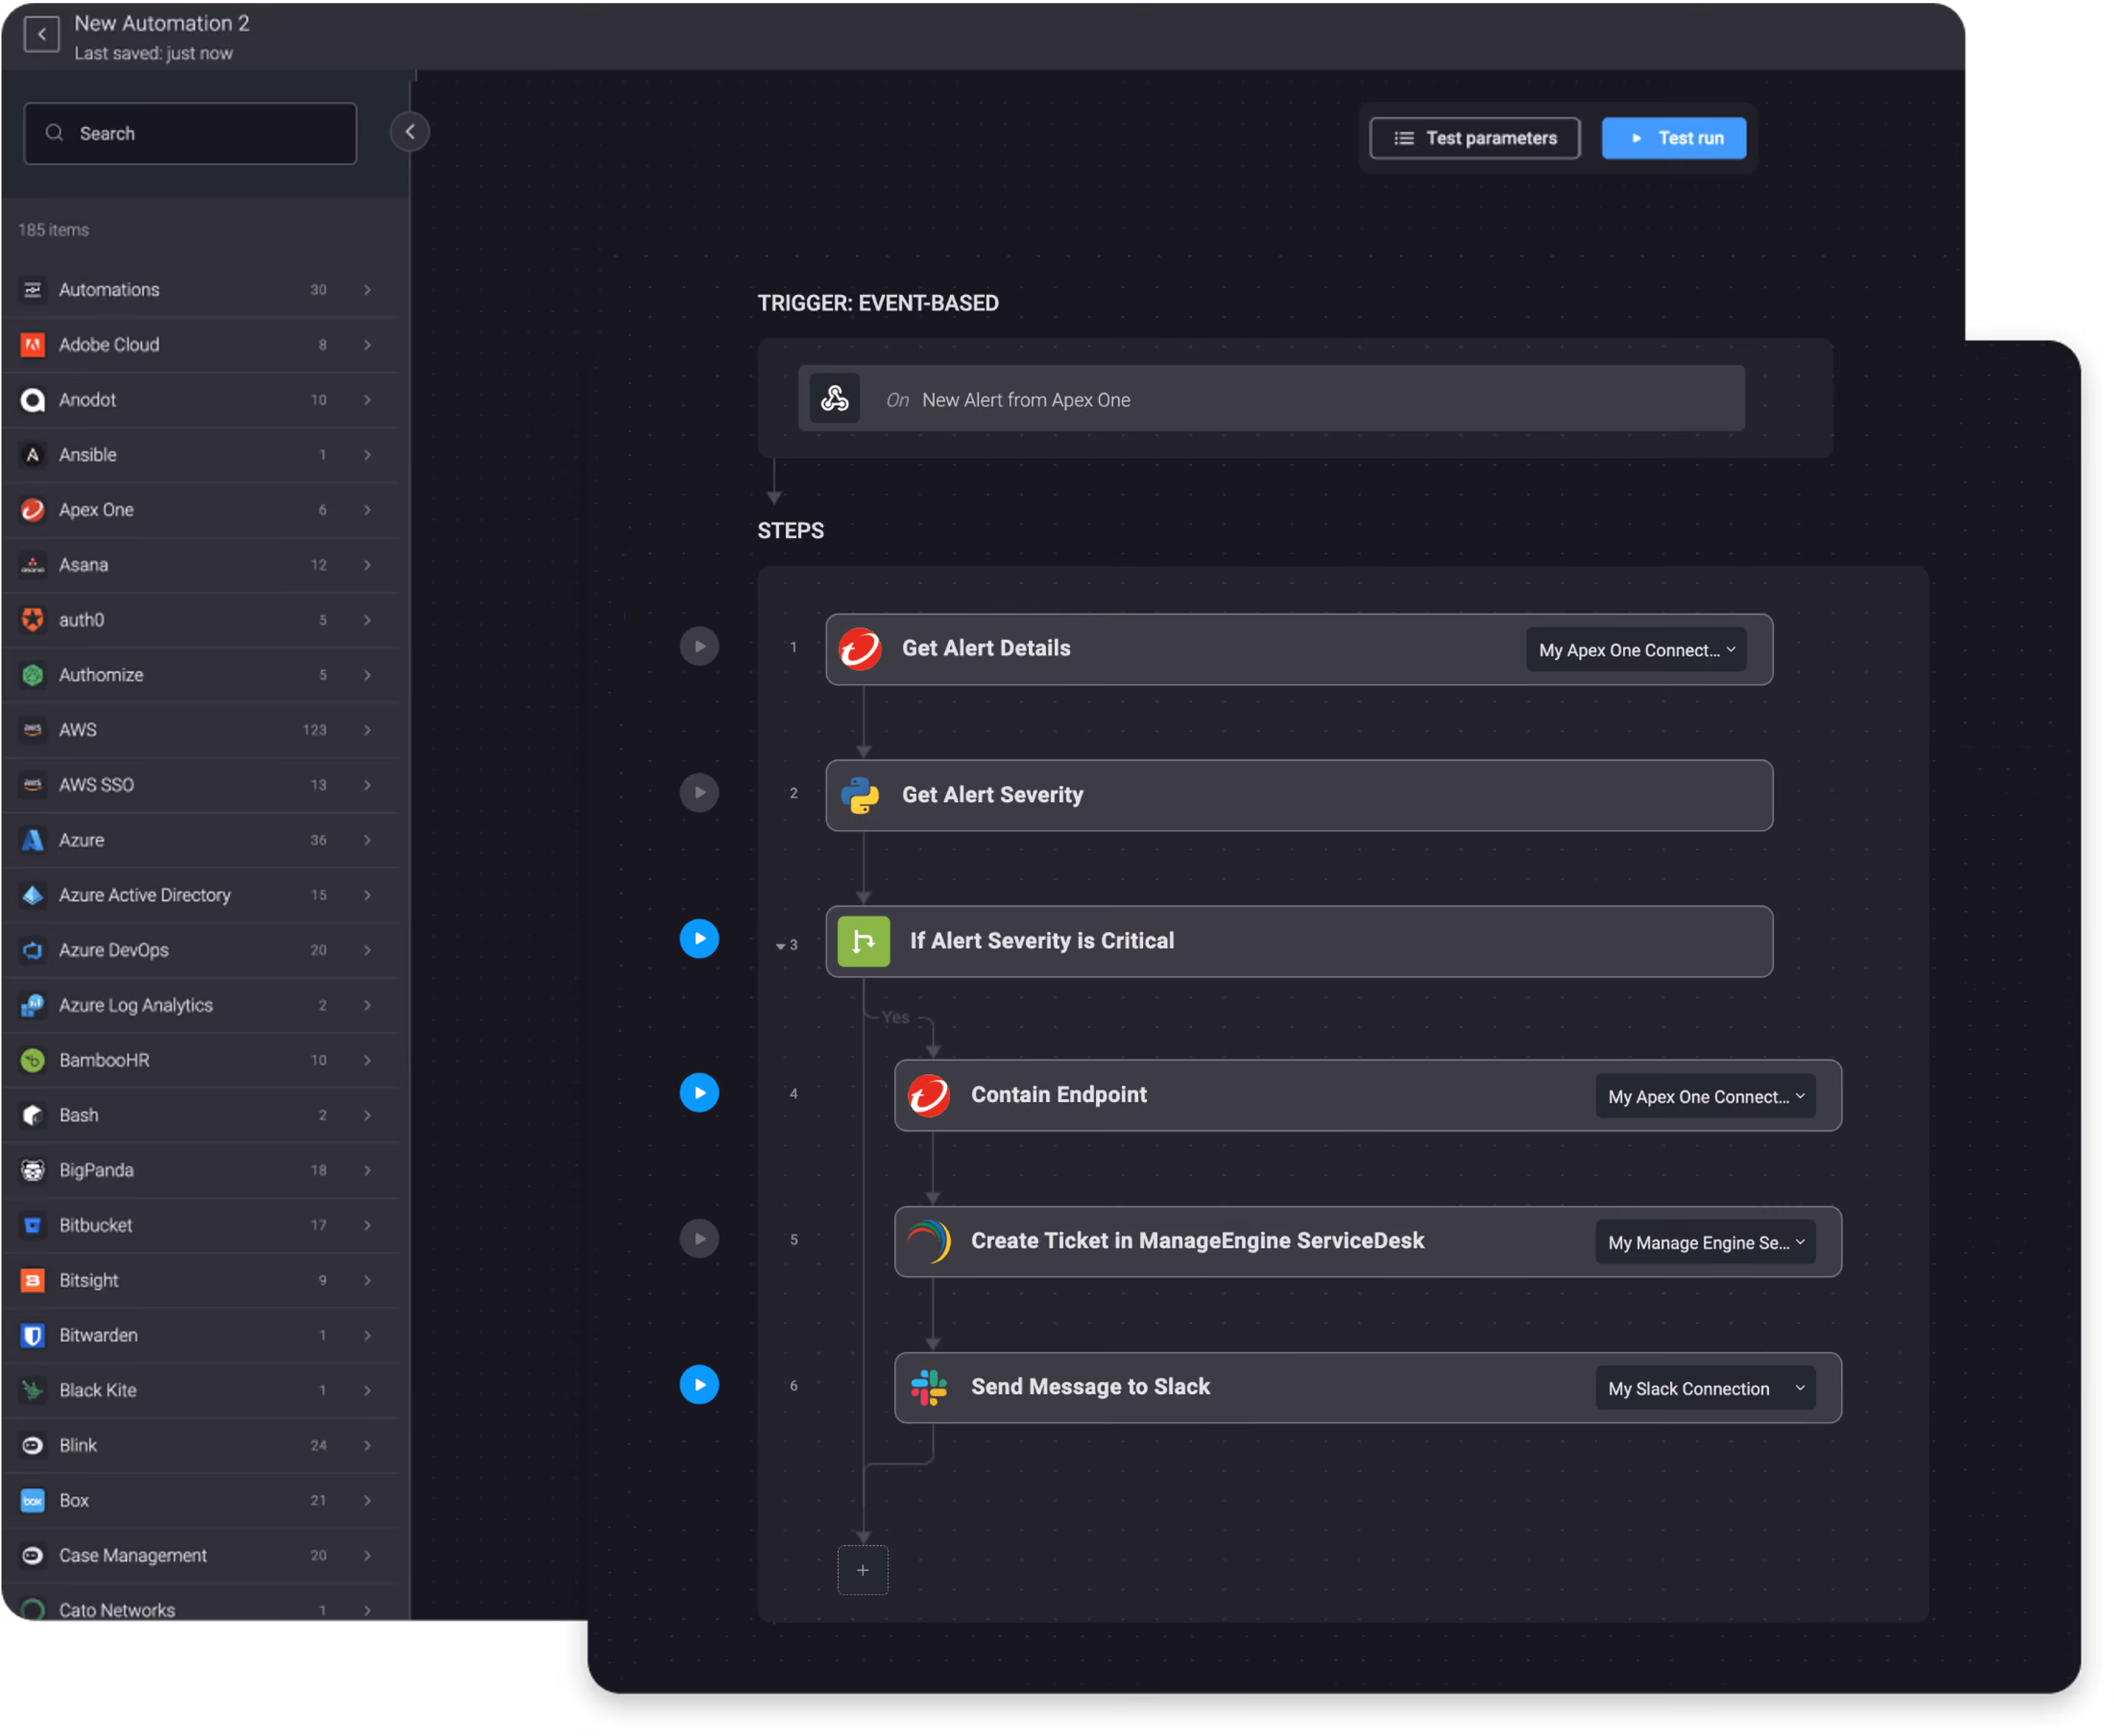
Task: Click the Search input field
Action: (190, 133)
